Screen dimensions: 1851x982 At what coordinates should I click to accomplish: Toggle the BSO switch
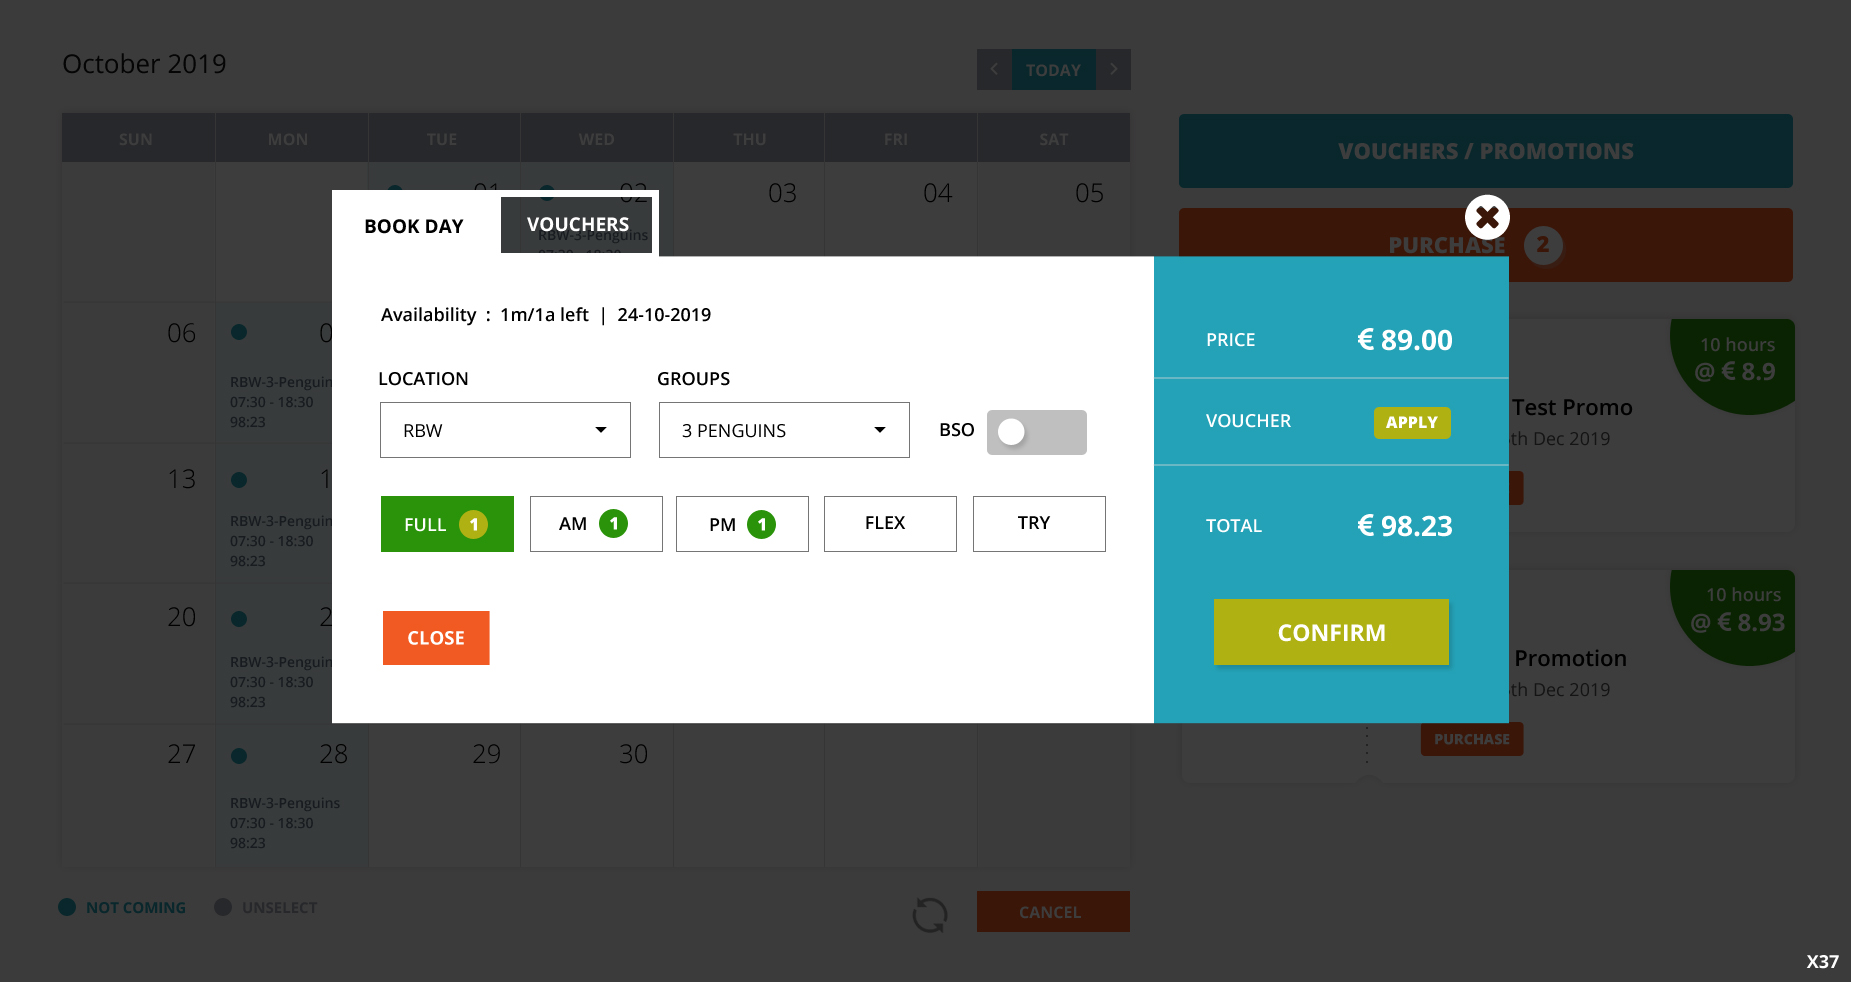pos(1036,432)
